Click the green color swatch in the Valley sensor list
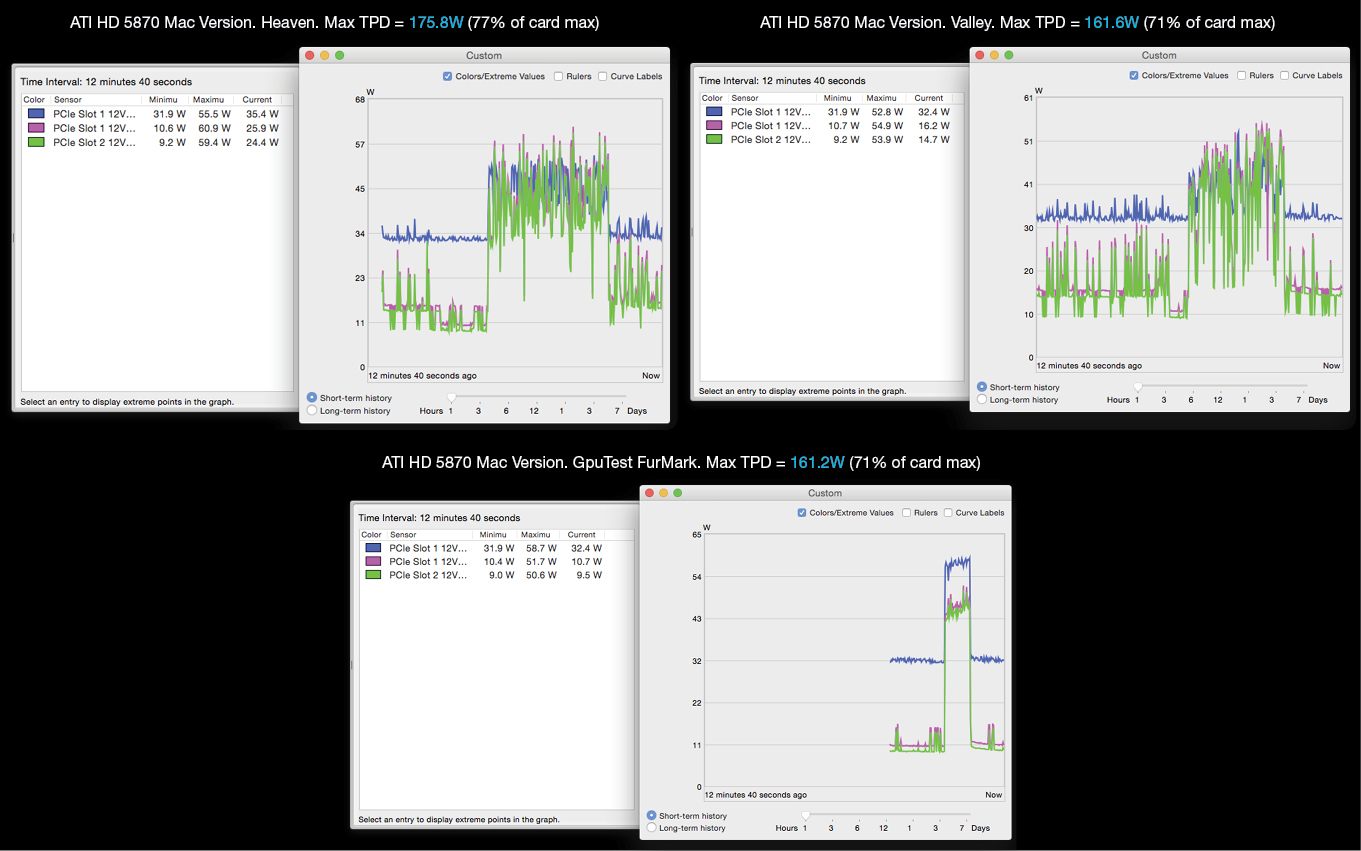This screenshot has height=851, width=1361. pyautogui.click(x=714, y=140)
